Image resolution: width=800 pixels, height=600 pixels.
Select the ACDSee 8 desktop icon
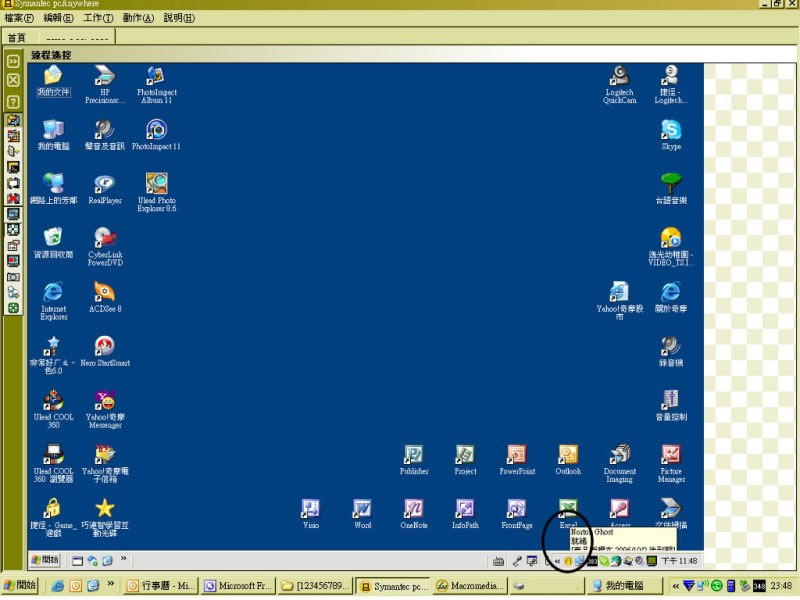[x=105, y=297]
